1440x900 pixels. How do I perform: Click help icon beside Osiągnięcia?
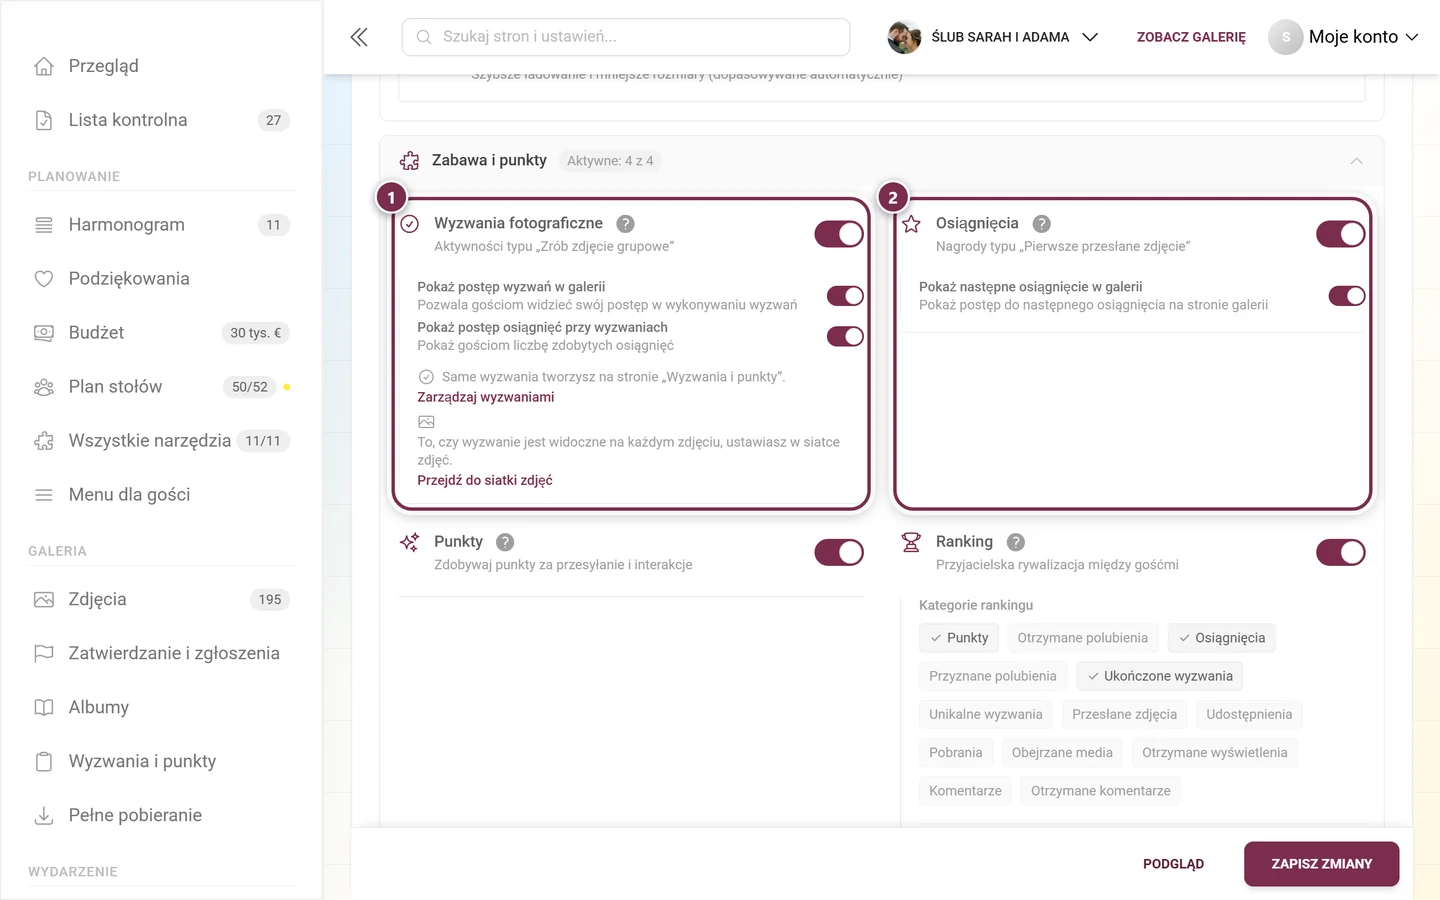pos(1041,224)
